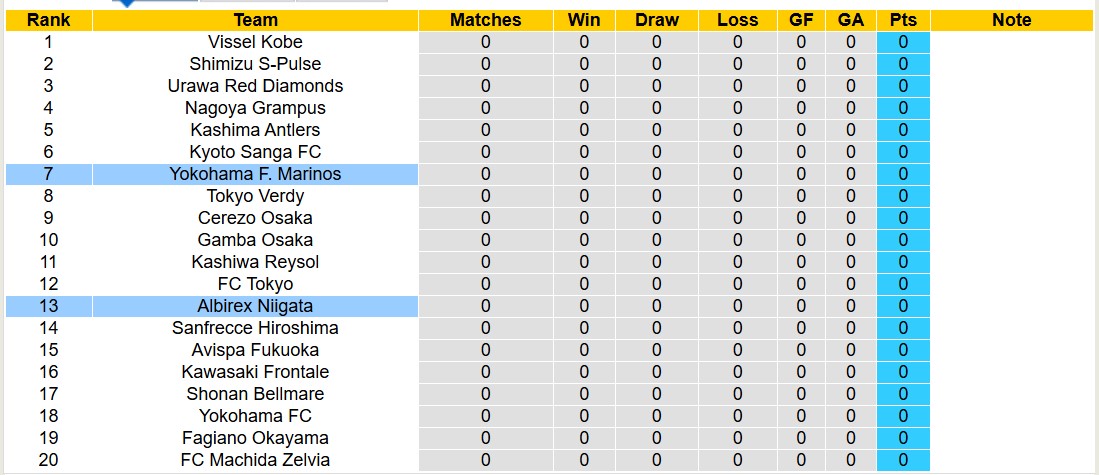Click the Rank column header
Image resolution: width=1099 pixels, height=475 pixels.
48,20
